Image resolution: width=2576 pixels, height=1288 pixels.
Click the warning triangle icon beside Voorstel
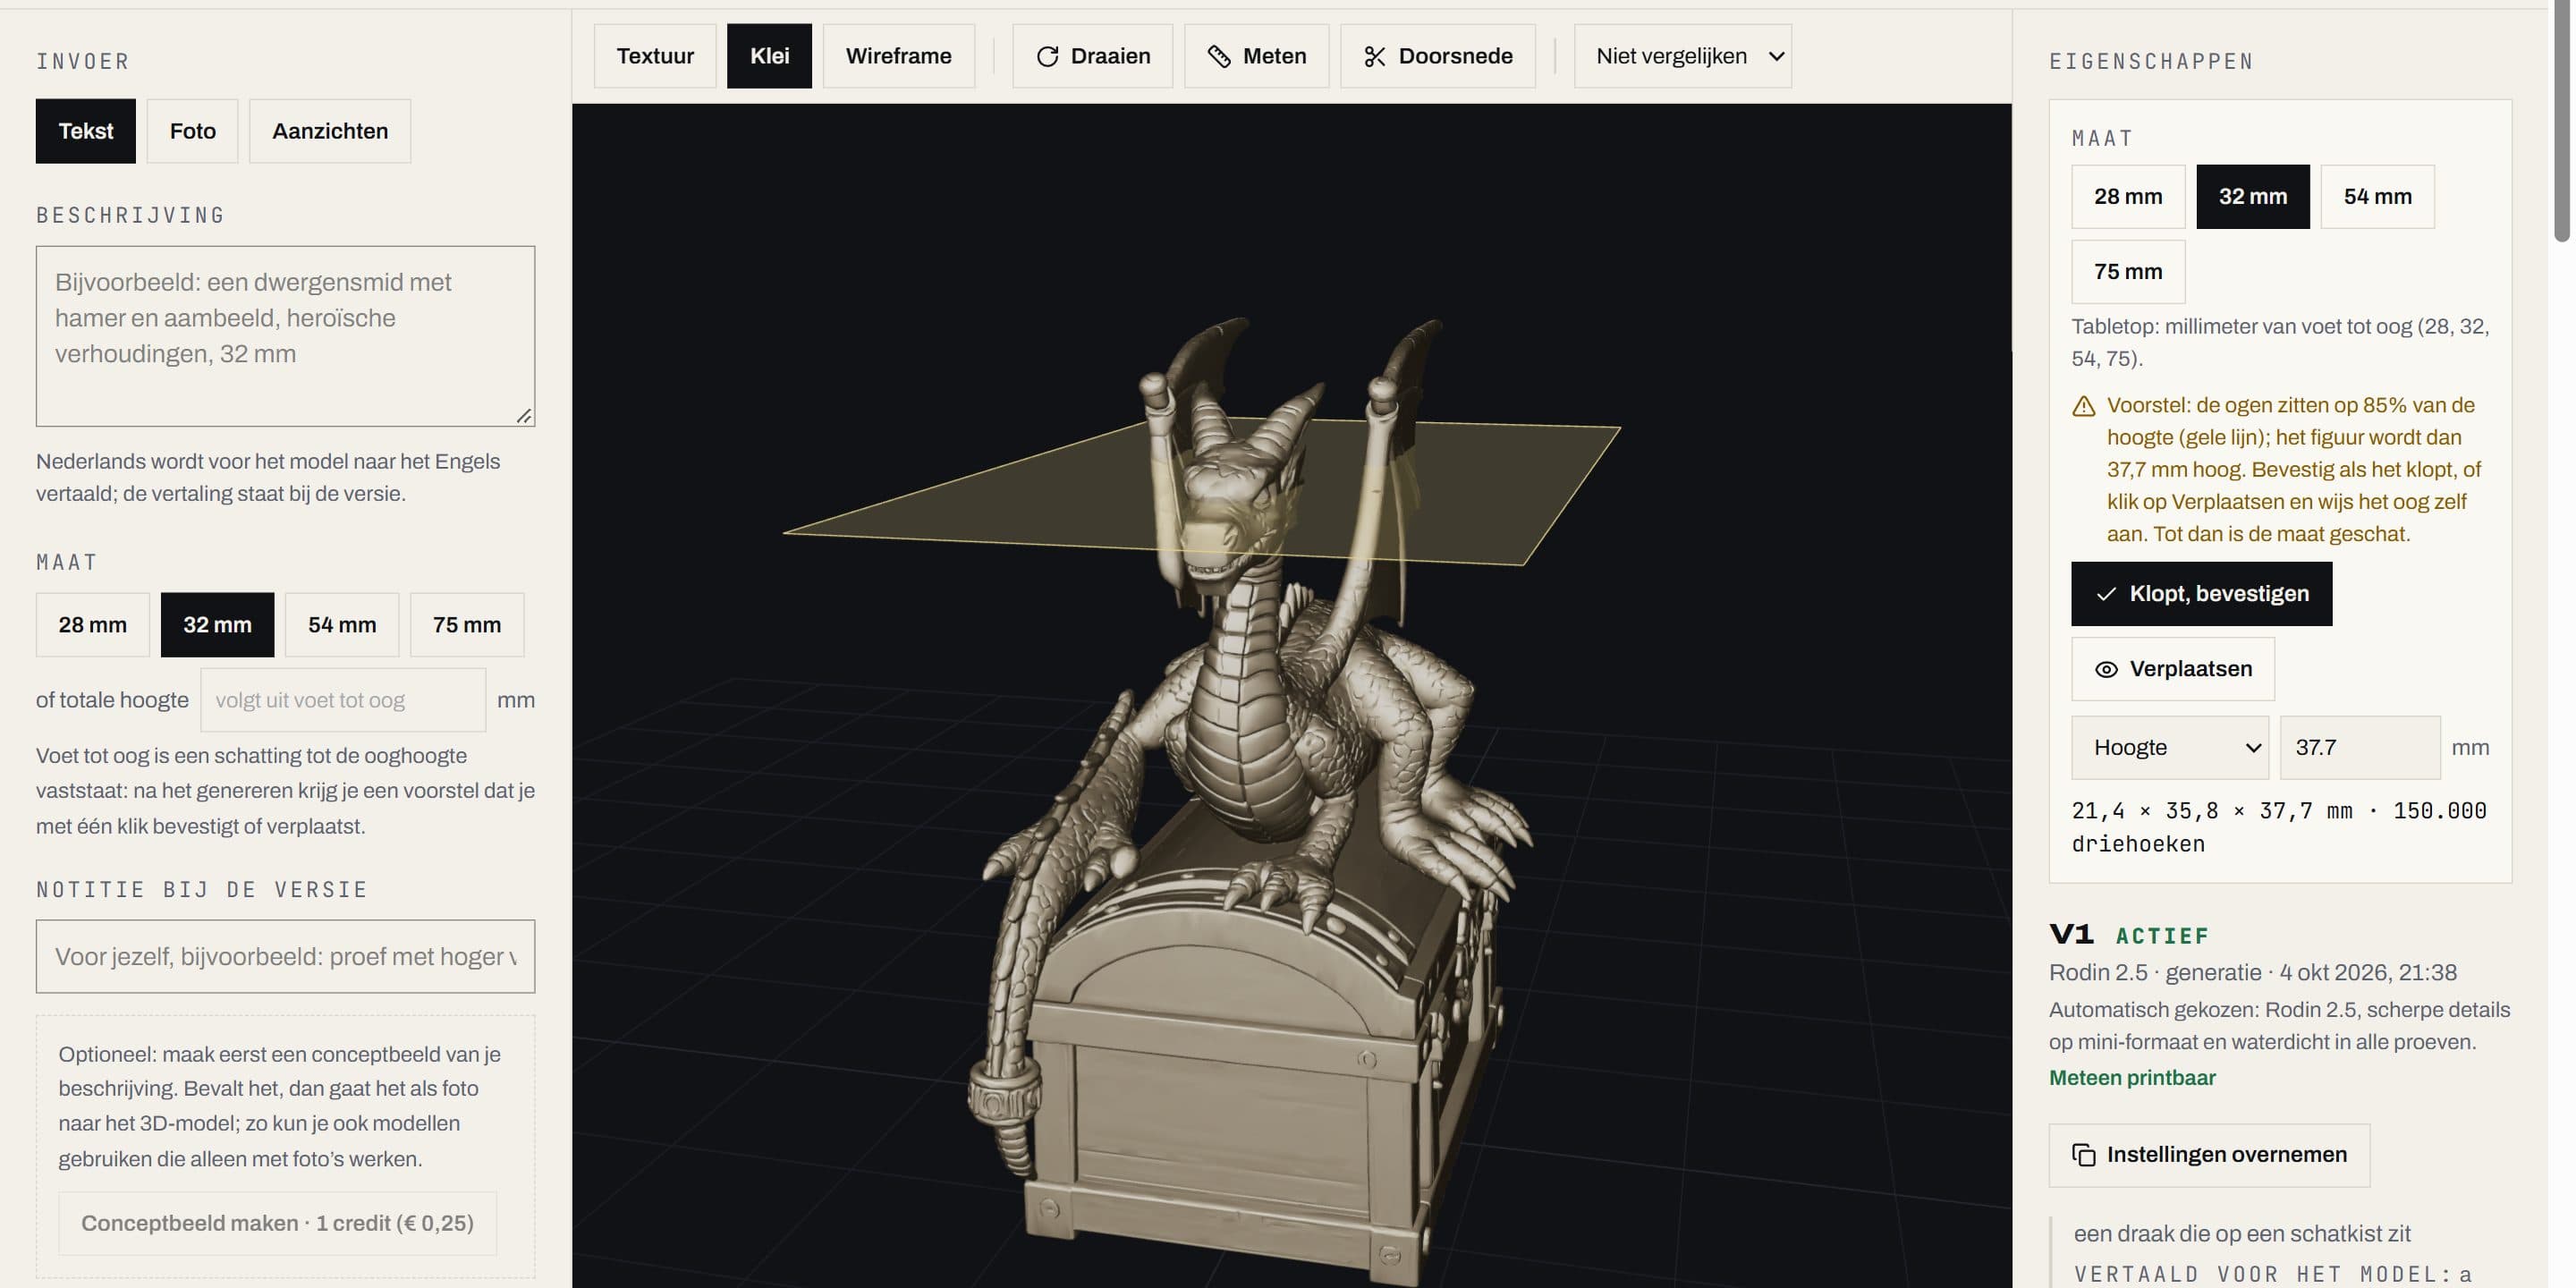[x=2084, y=406]
